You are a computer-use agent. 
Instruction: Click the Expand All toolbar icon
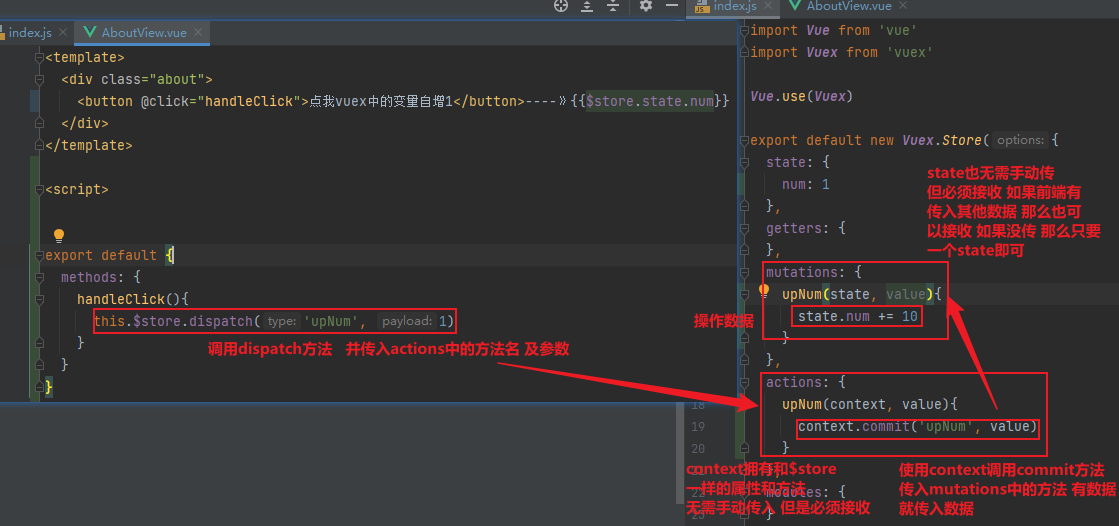[x=587, y=6]
